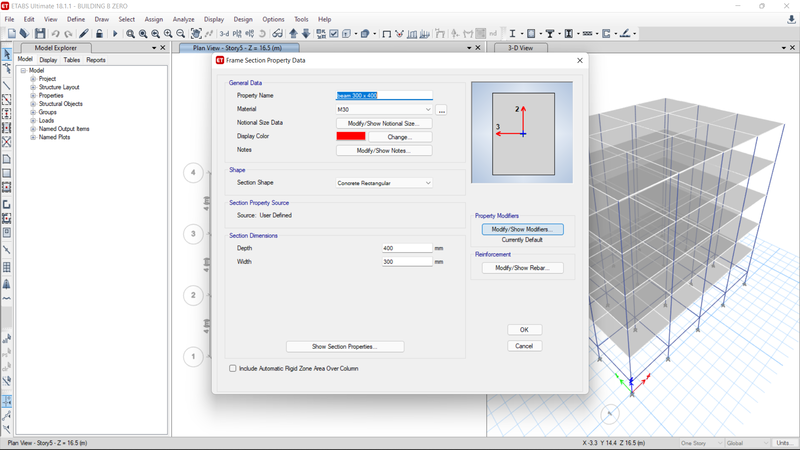
Task: Click the Rubber Band Zoom magnifier icon
Action: (131, 34)
